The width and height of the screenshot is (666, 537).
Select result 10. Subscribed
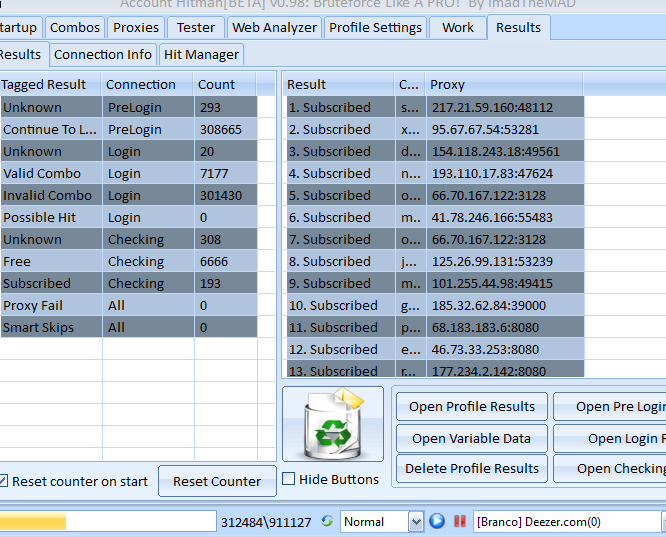333,305
